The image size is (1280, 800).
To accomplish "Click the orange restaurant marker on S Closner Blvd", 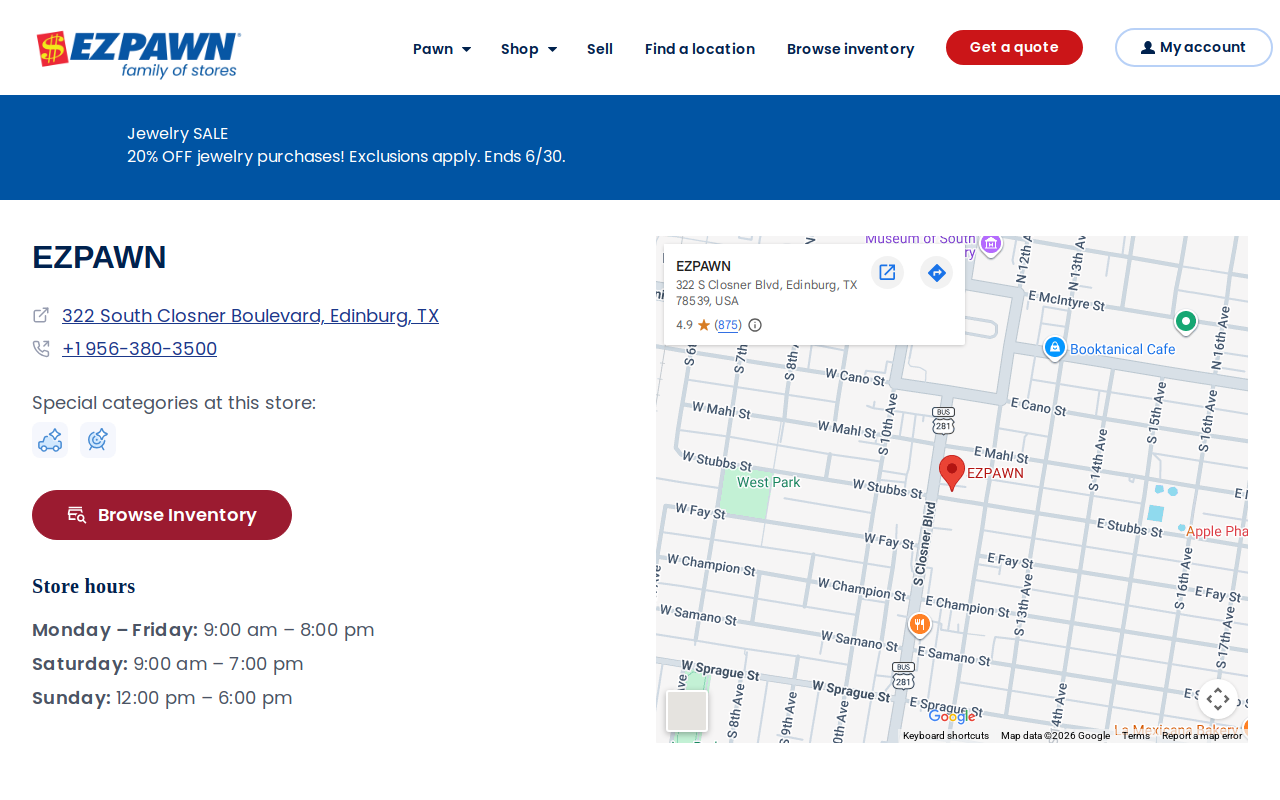I will pos(920,625).
